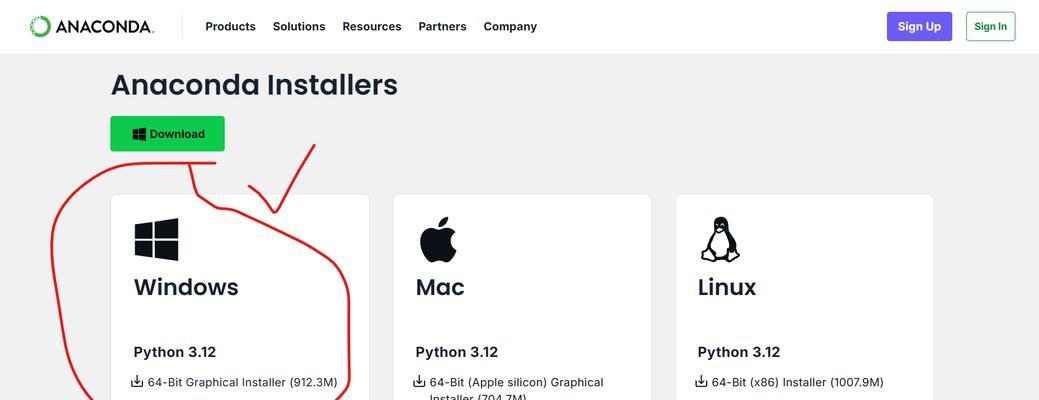
Task: Click the purple Sign Up button
Action: click(x=919, y=26)
